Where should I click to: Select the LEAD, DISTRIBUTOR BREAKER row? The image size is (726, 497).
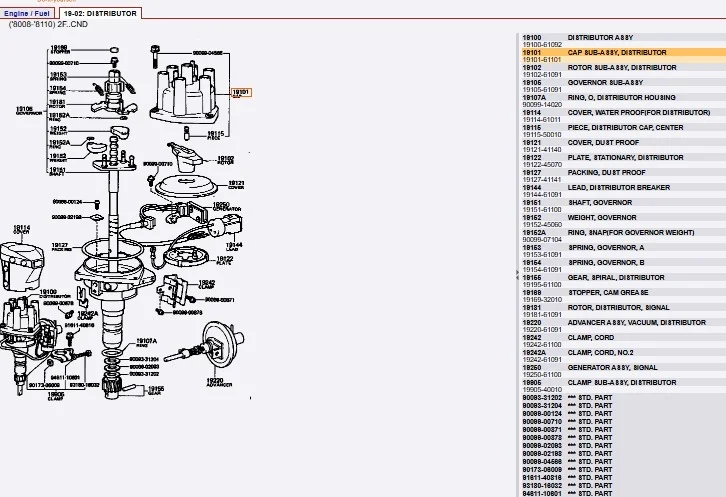pos(623,191)
